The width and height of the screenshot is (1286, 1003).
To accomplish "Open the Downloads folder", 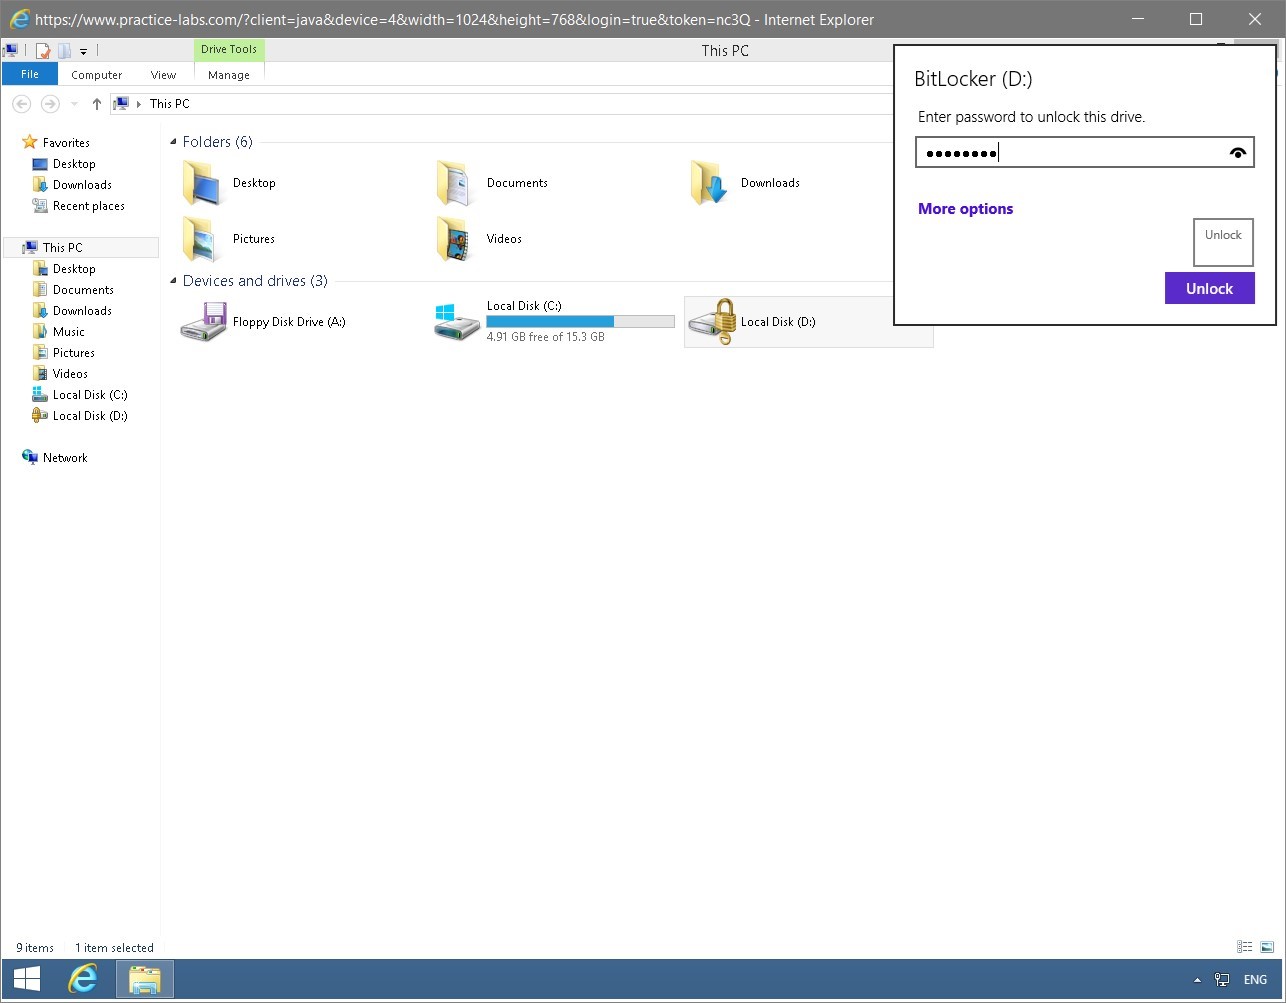I will [770, 183].
